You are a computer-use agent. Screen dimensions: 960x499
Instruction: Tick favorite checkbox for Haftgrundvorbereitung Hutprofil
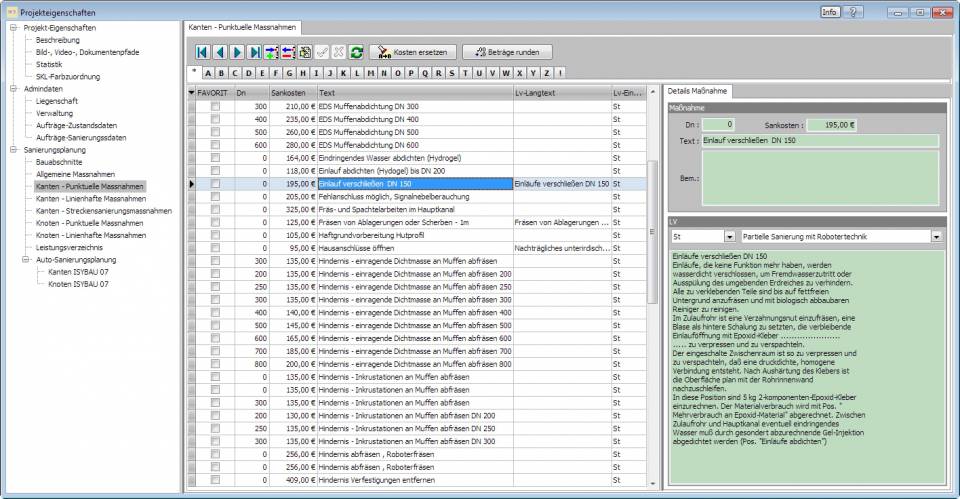[x=215, y=235]
